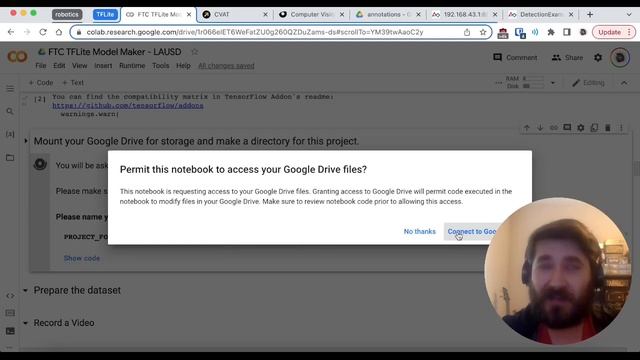Click the share page icon in address bar
640x360 pixels.
467,32
